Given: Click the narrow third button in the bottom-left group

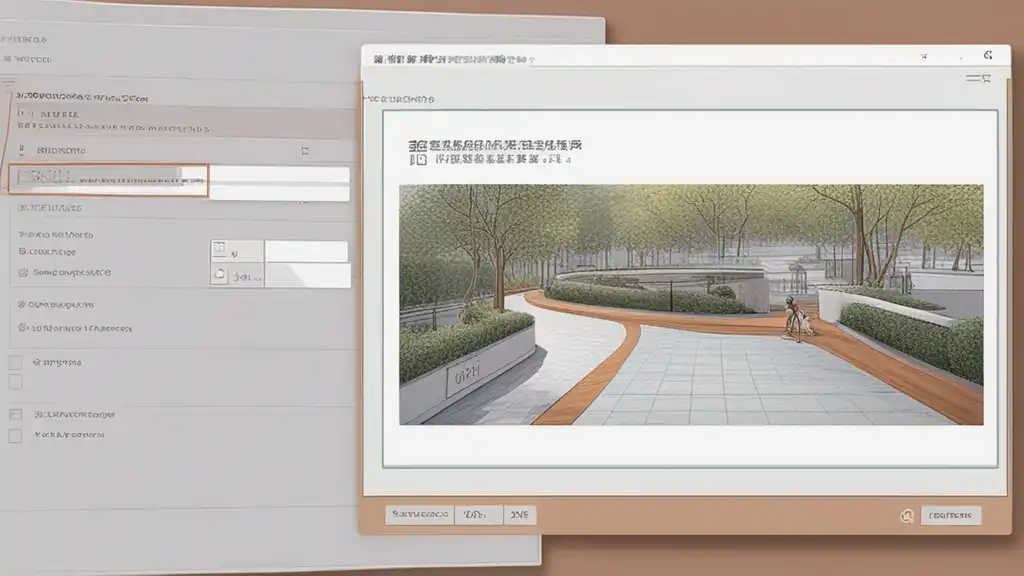Looking at the screenshot, I should tap(520, 515).
